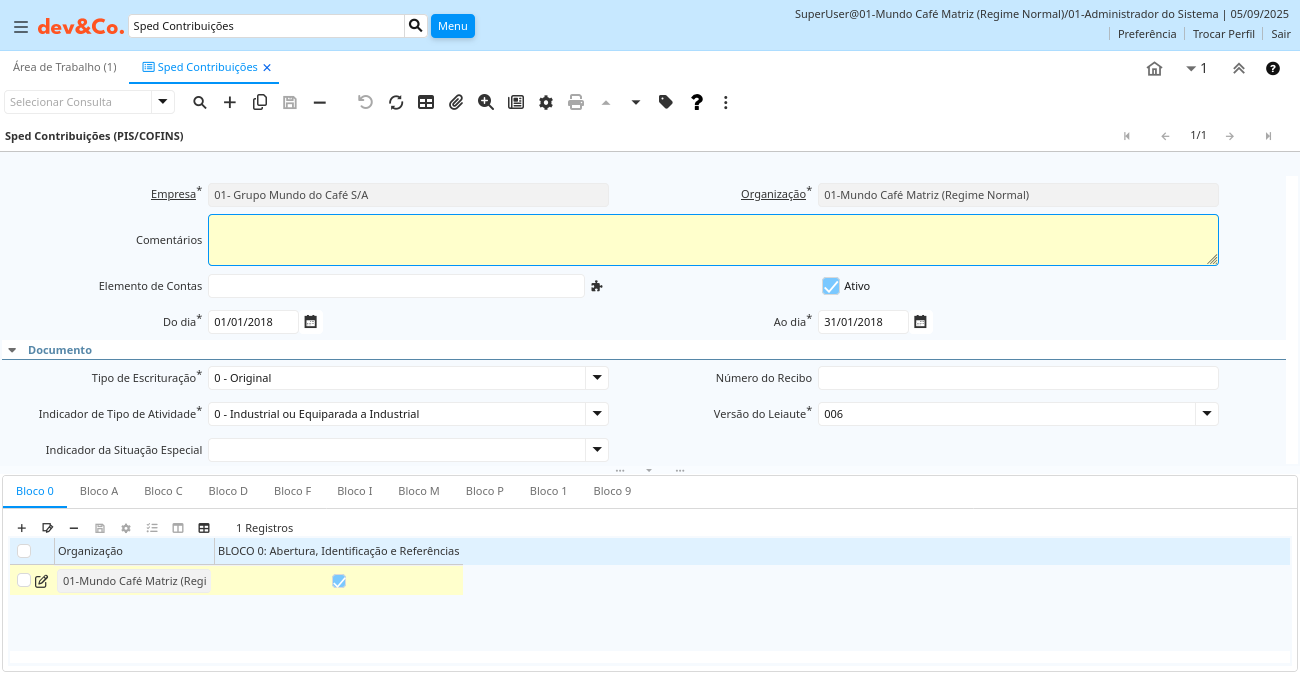Toggle the select-all checkbox in grid header

click(24, 551)
